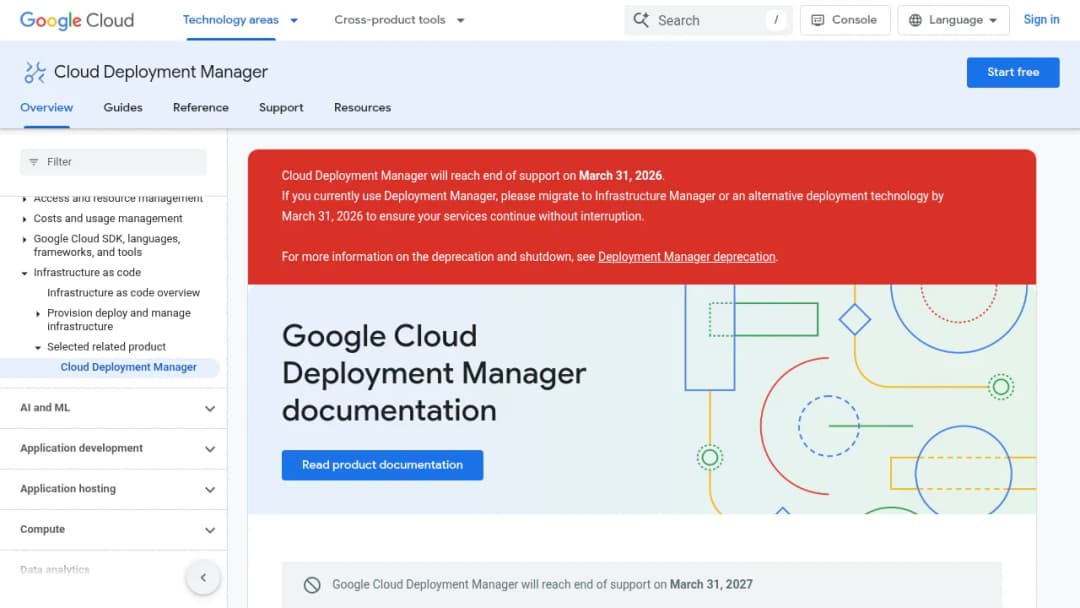Click the gray notice mentioning March 31, 2027
1080x608 pixels.
click(641, 585)
